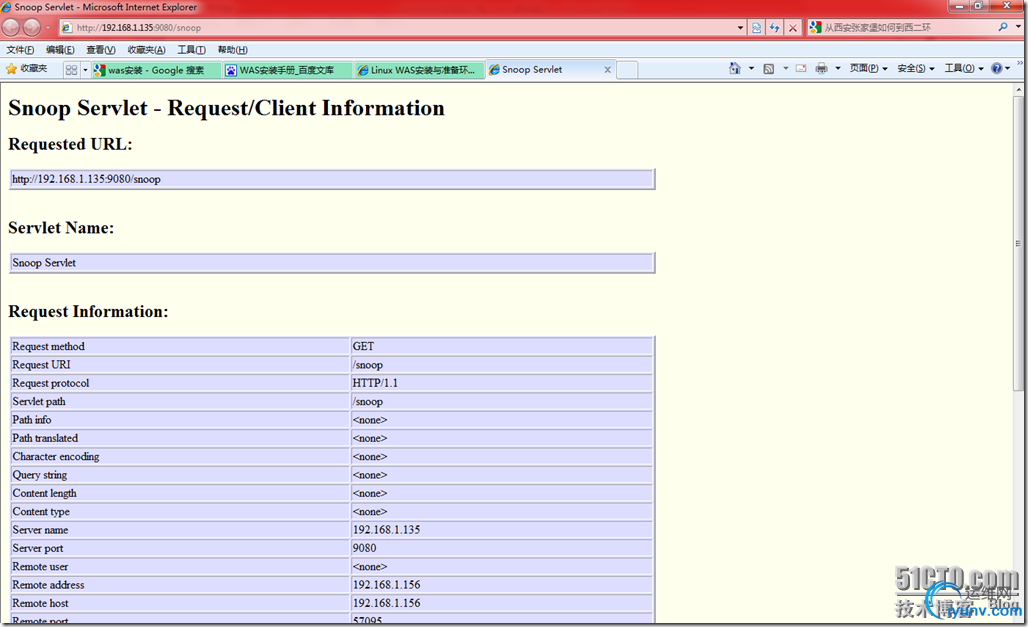The image size is (1028, 627).
Task: Expand the command bar overflow chevron
Action: click(x=1020, y=63)
